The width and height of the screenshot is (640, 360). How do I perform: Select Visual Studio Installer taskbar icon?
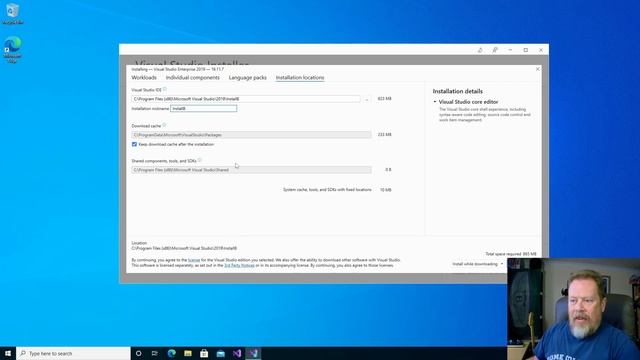[x=253, y=353]
